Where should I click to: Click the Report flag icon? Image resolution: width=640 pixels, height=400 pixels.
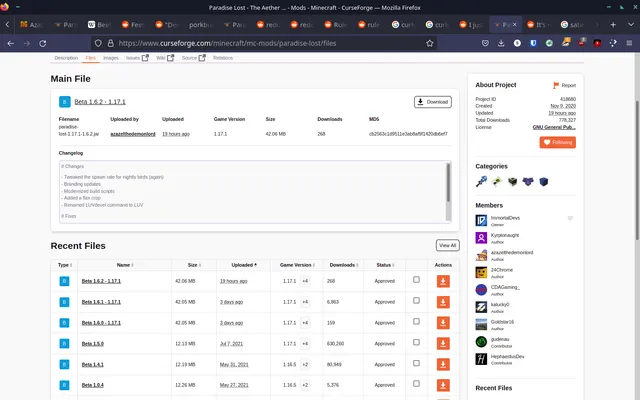pos(556,85)
